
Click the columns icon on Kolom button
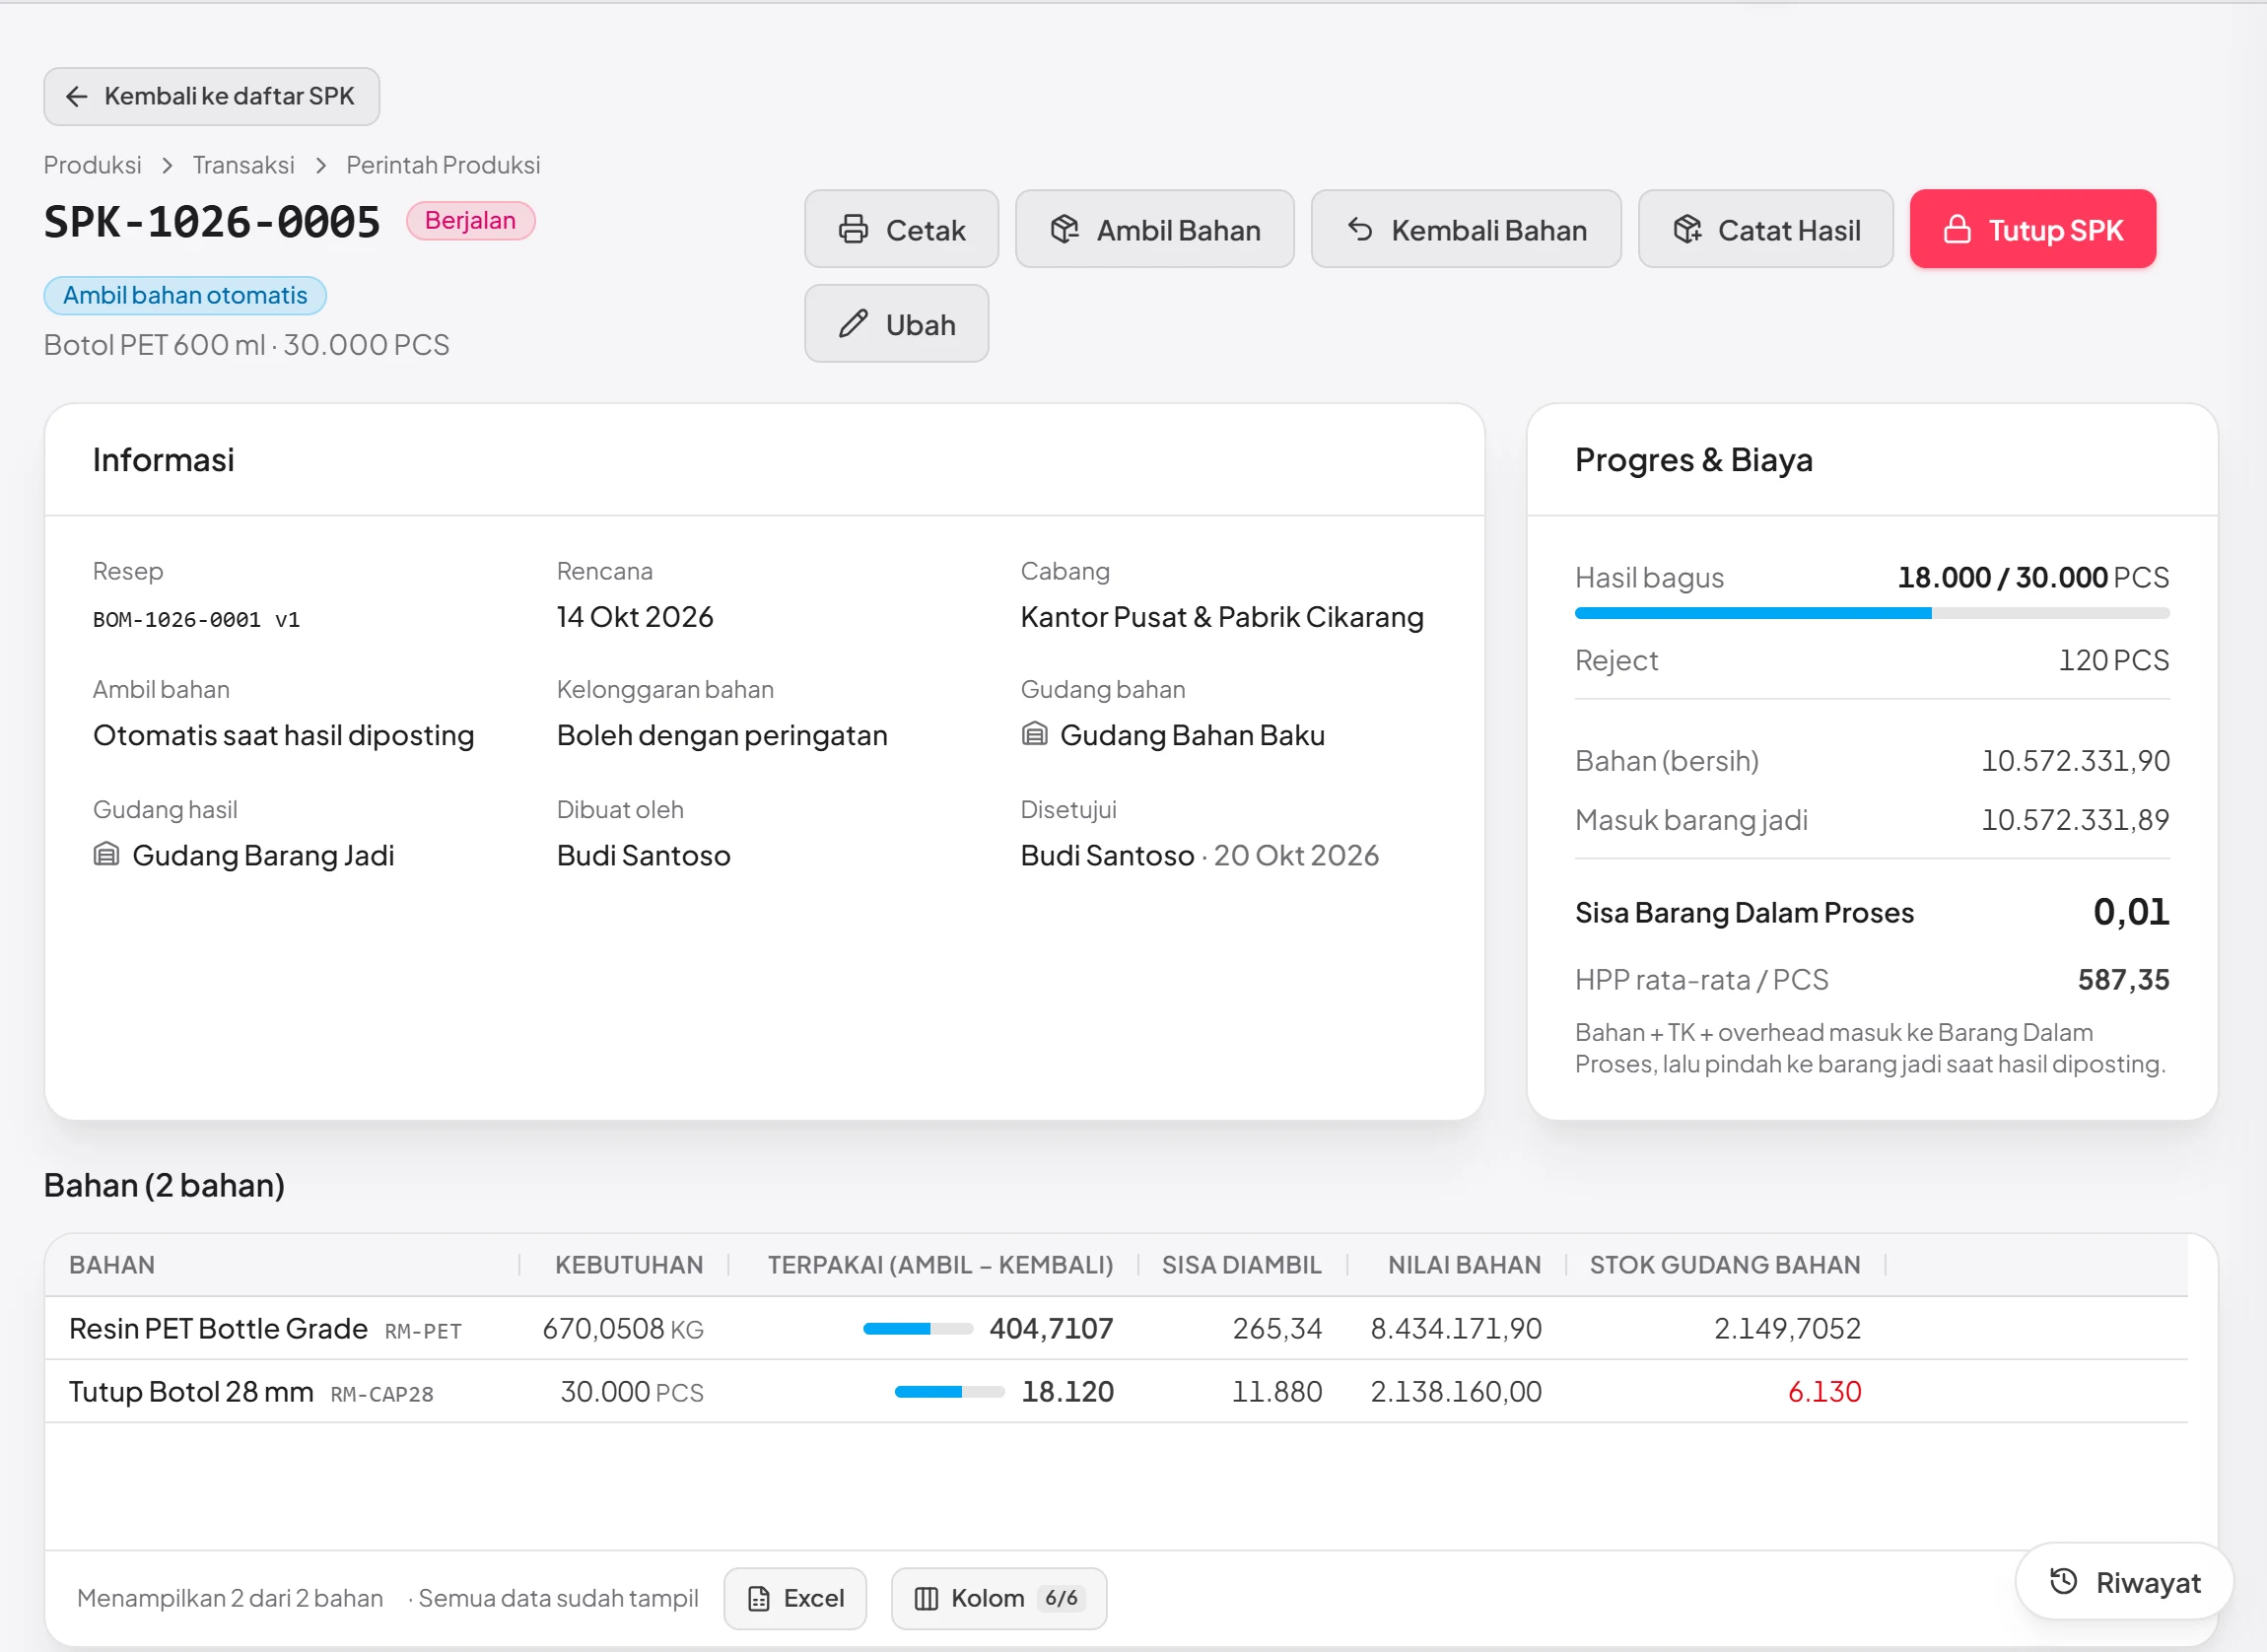[x=926, y=1598]
